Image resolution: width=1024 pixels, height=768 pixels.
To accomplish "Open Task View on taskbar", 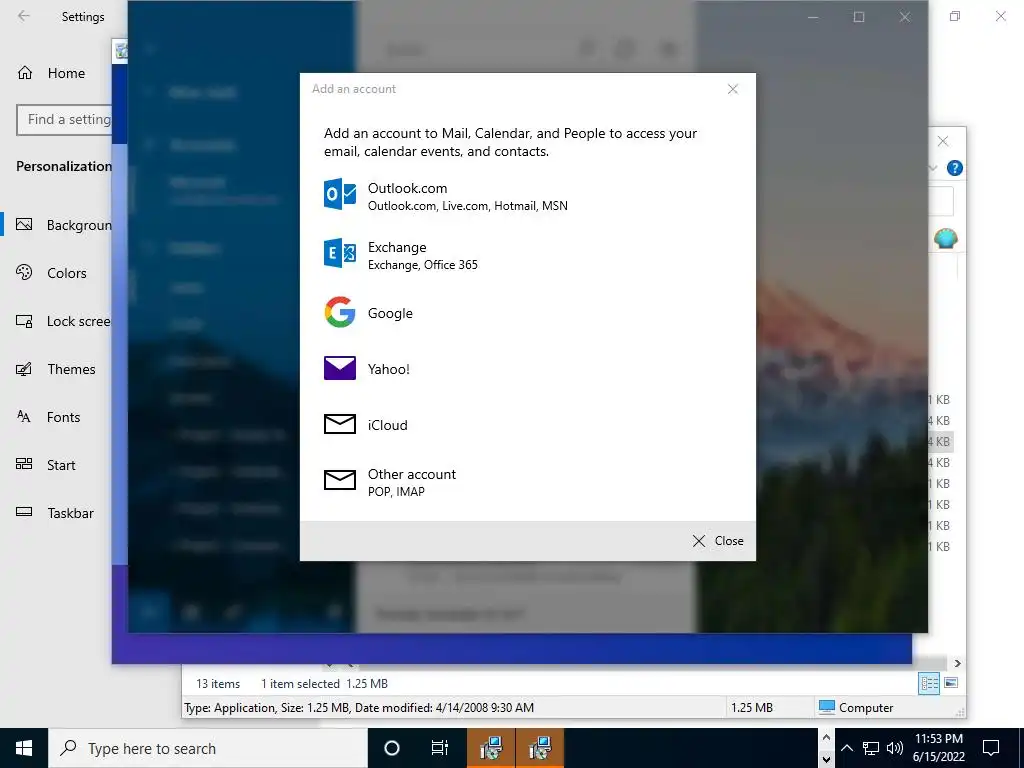I will 440,748.
